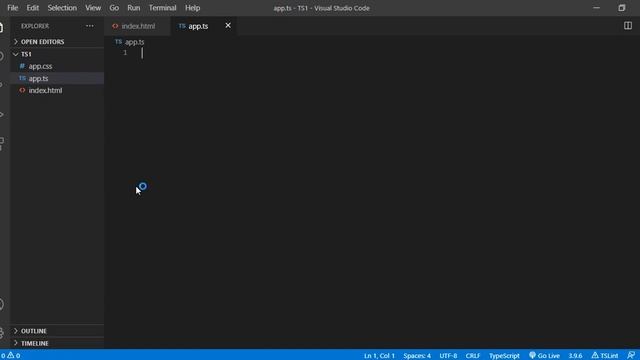The height and width of the screenshot is (360, 640).
Task: Click errors and warnings status indicator
Action: [10, 356]
